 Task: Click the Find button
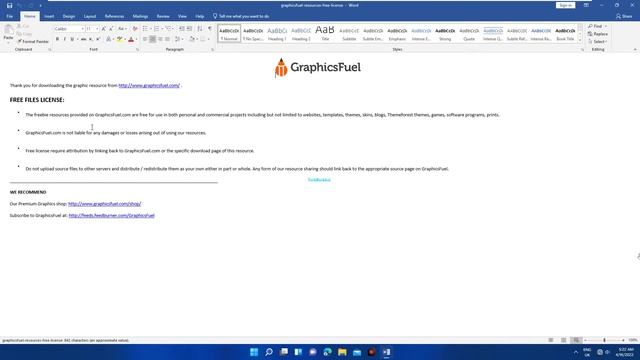click(x=596, y=26)
